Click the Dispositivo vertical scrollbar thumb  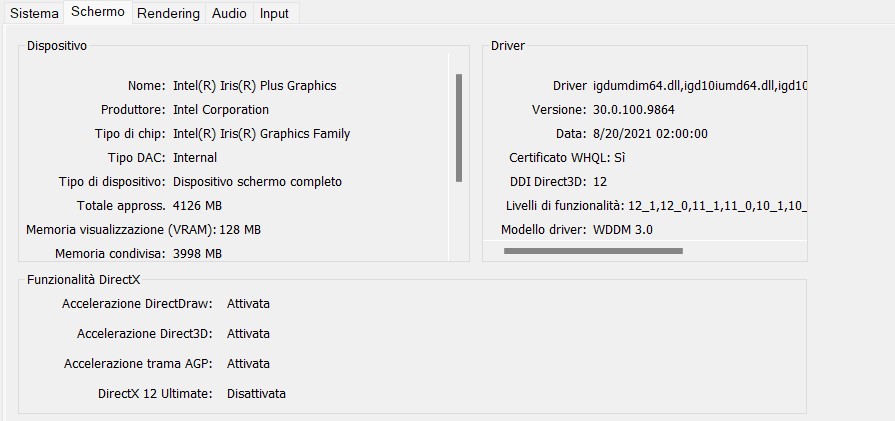(459, 128)
